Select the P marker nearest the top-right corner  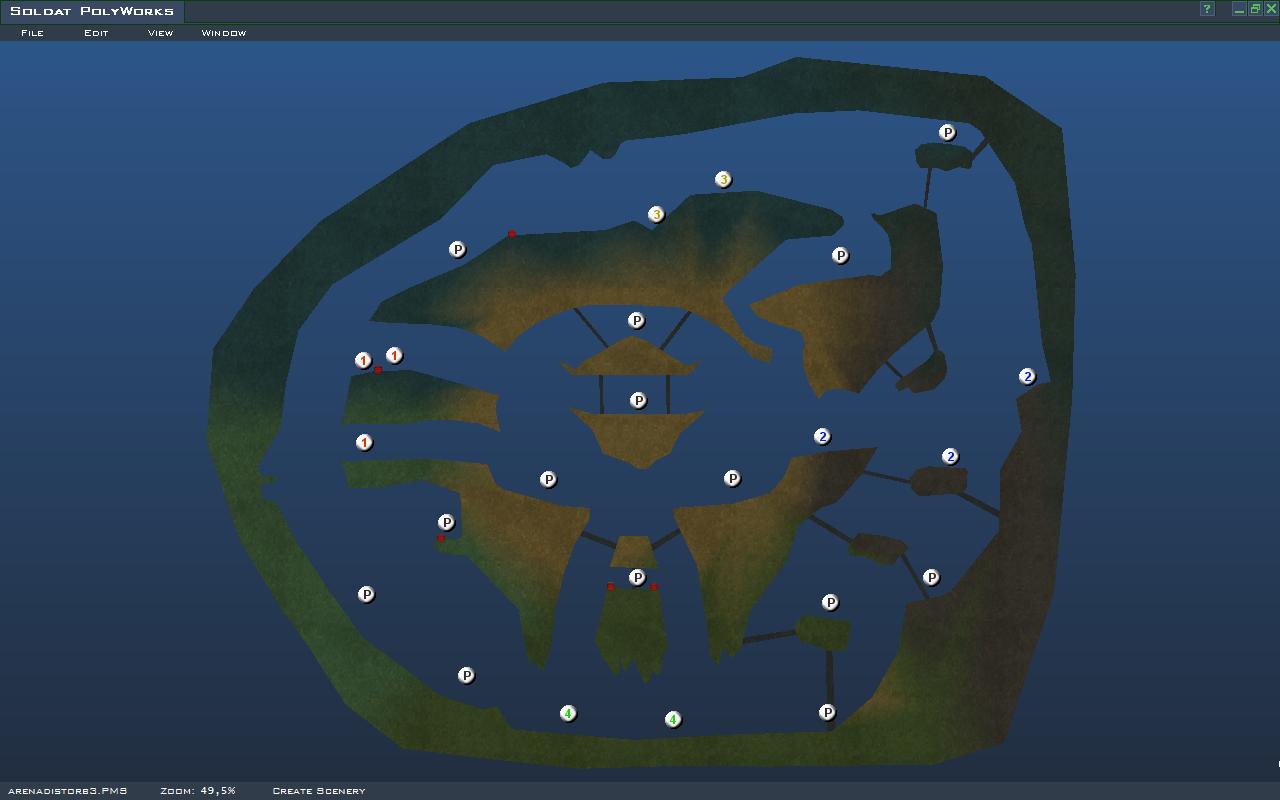click(x=947, y=133)
